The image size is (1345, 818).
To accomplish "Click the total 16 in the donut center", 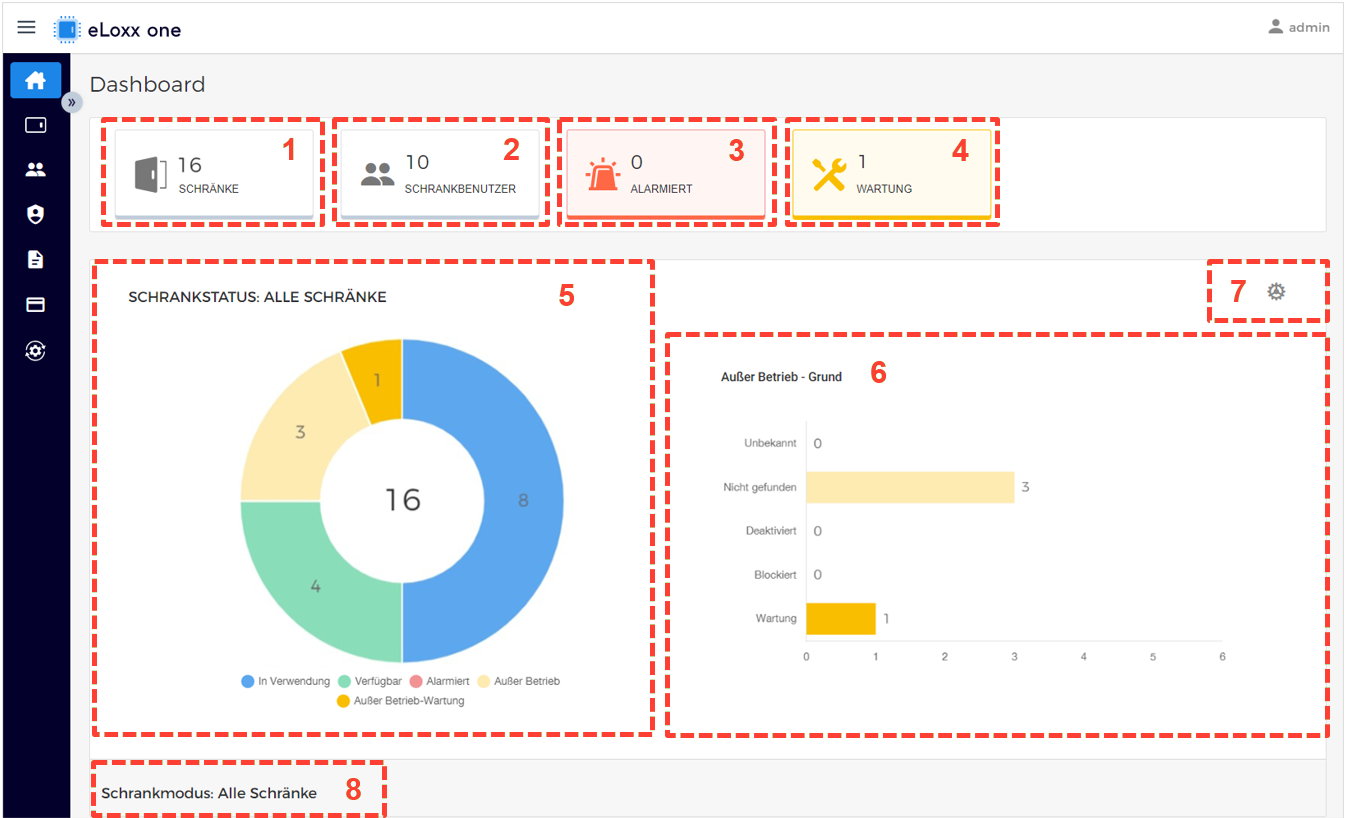I will tap(403, 500).
